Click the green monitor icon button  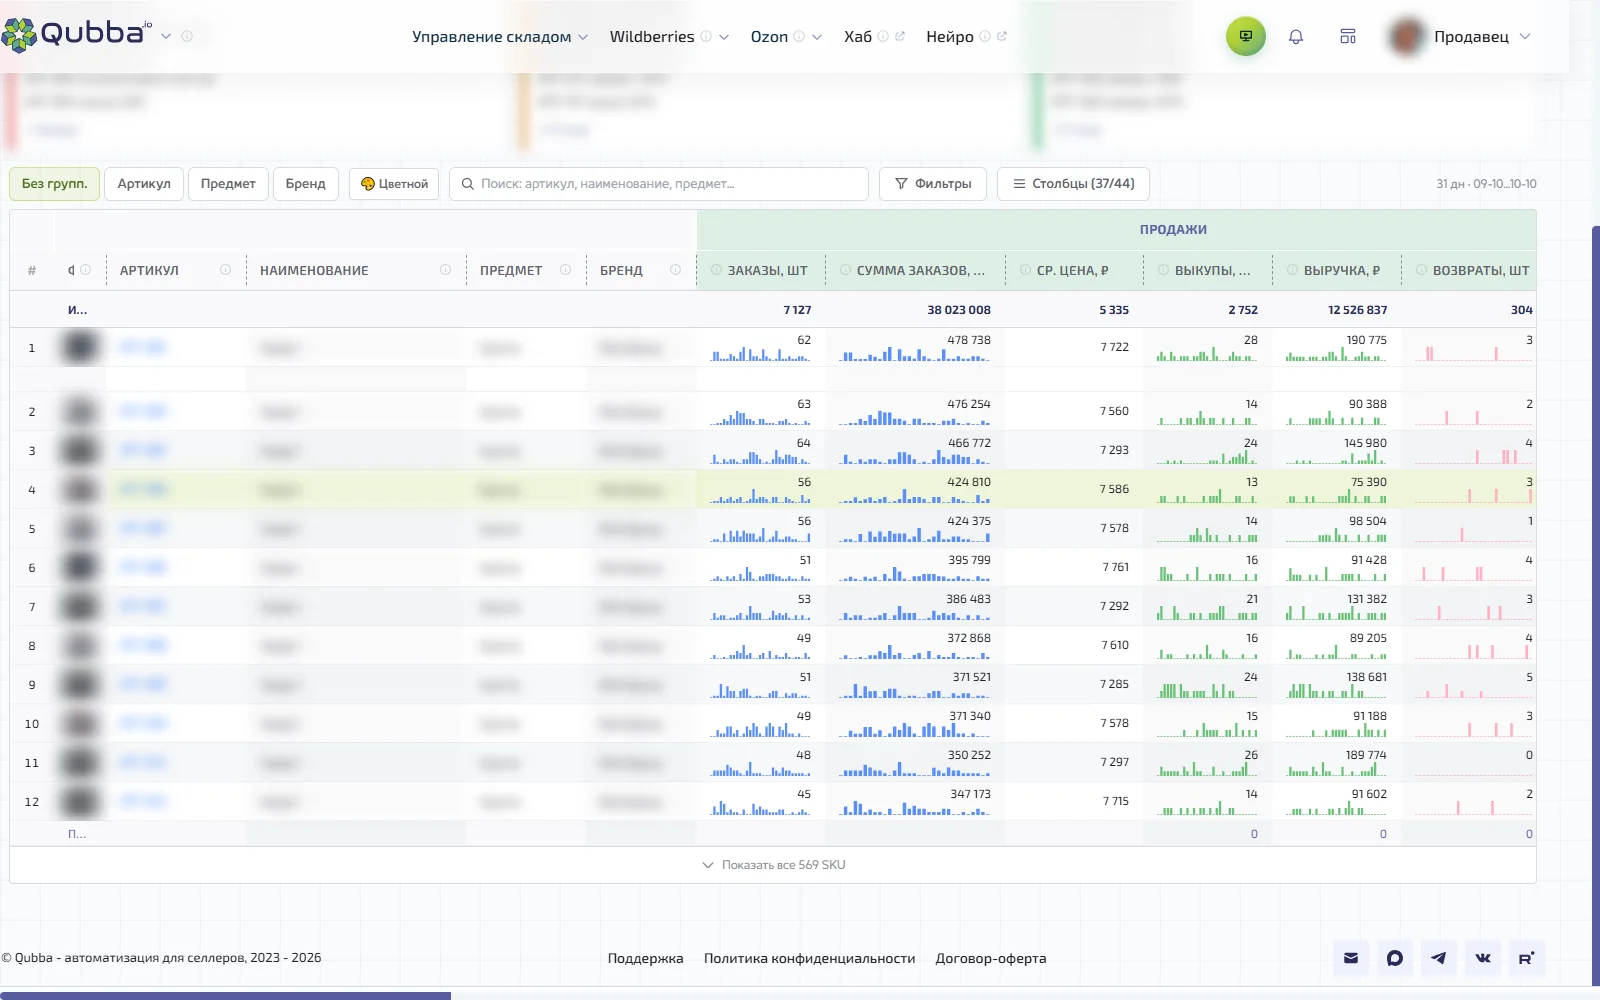click(x=1246, y=36)
